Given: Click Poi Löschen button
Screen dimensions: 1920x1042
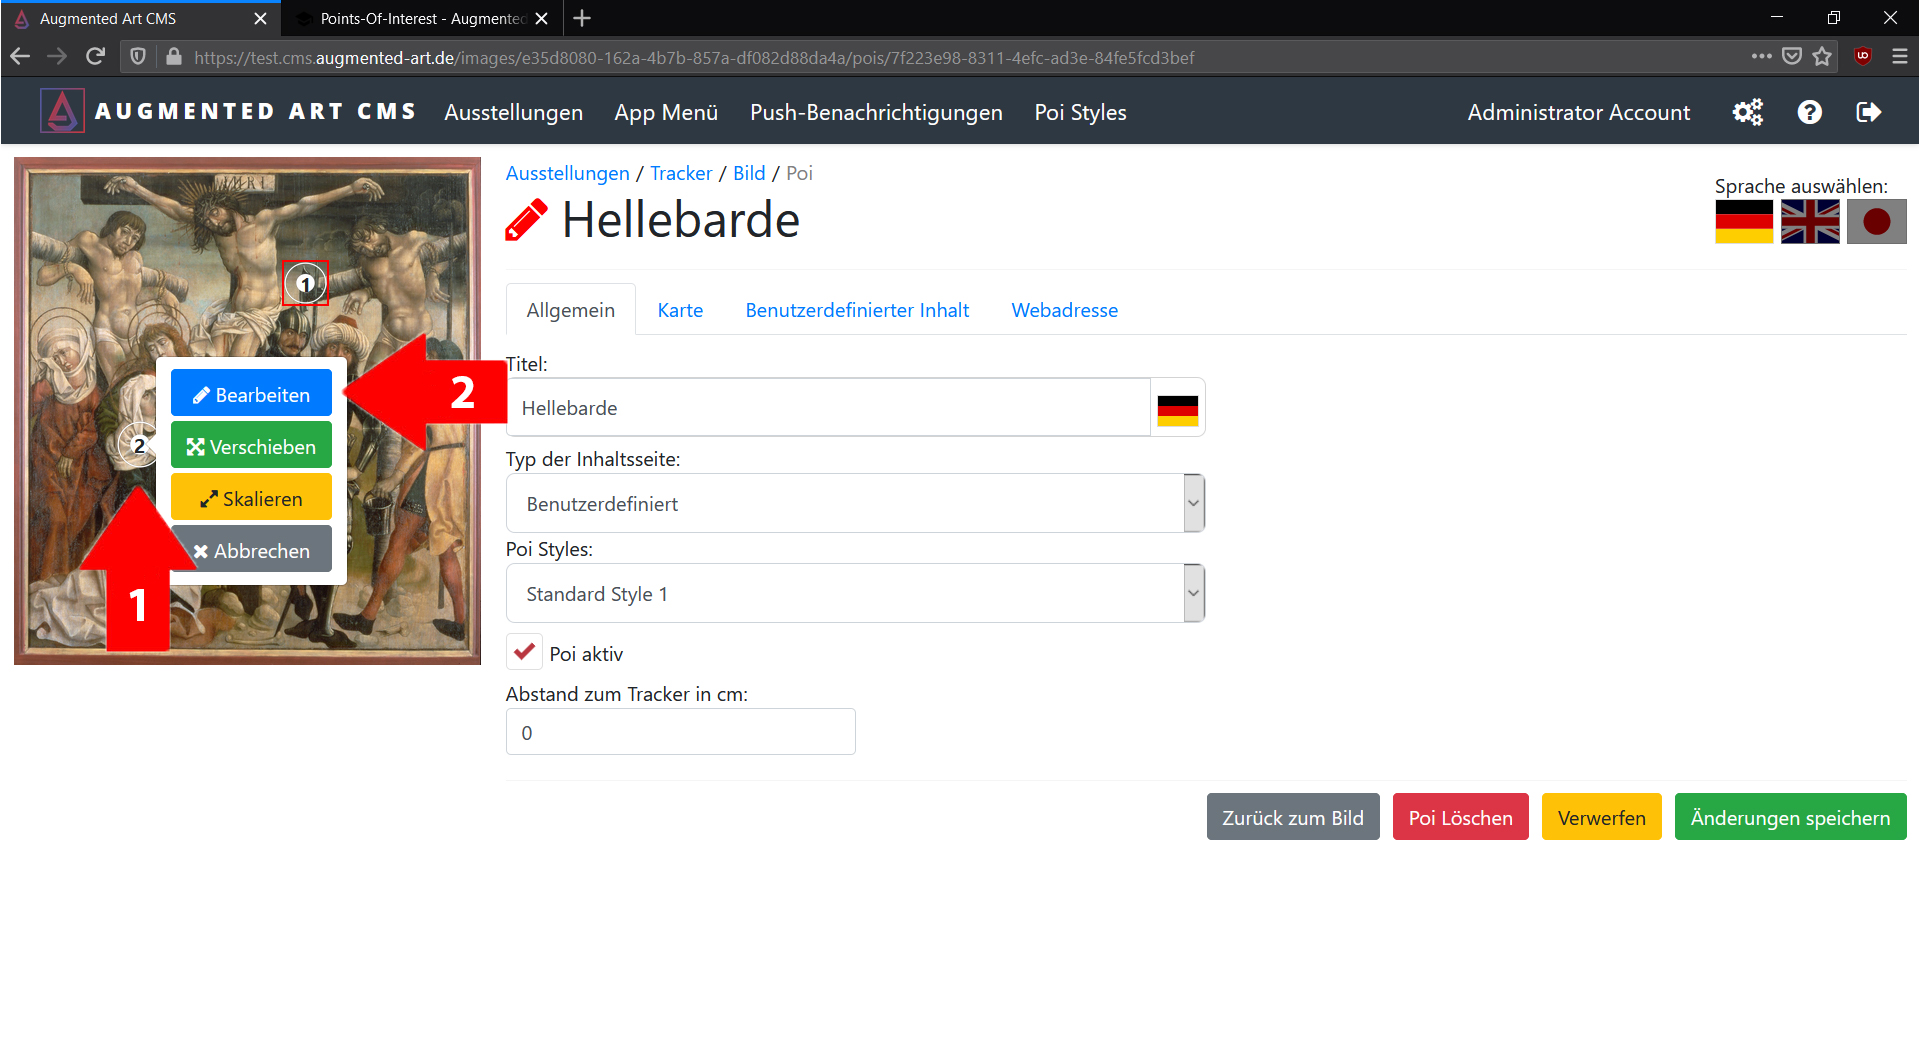Looking at the screenshot, I should tap(1460, 817).
